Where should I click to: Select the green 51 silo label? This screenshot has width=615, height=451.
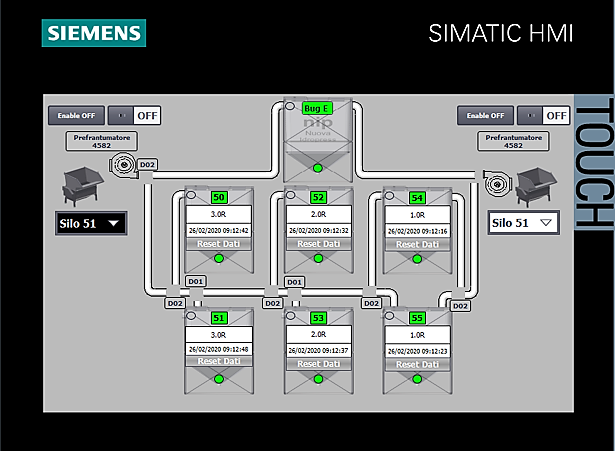coord(219,318)
